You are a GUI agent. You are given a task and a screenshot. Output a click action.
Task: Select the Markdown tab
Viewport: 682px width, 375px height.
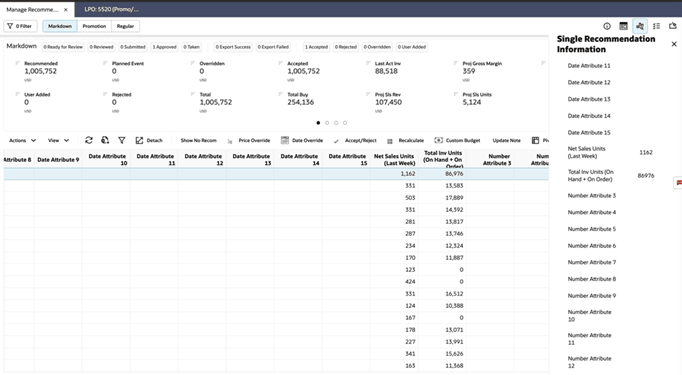point(60,26)
